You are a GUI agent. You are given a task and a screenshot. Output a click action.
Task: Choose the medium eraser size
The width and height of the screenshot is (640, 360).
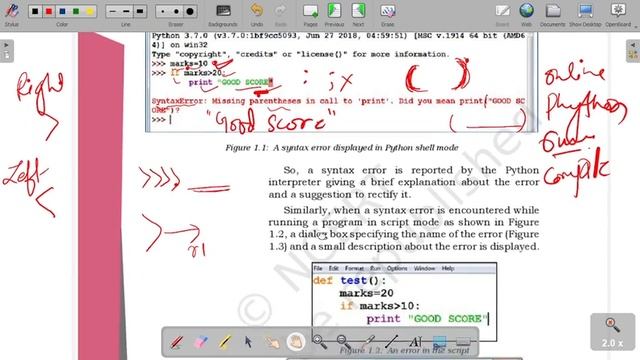(x=176, y=11)
